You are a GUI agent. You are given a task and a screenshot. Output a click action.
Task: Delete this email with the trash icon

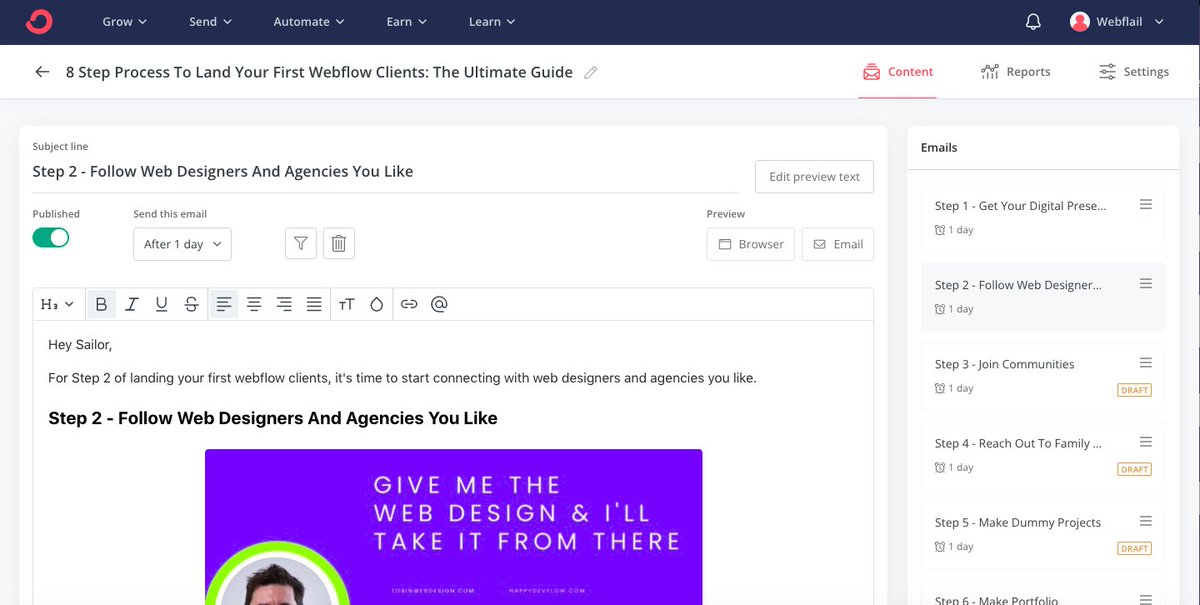click(339, 243)
